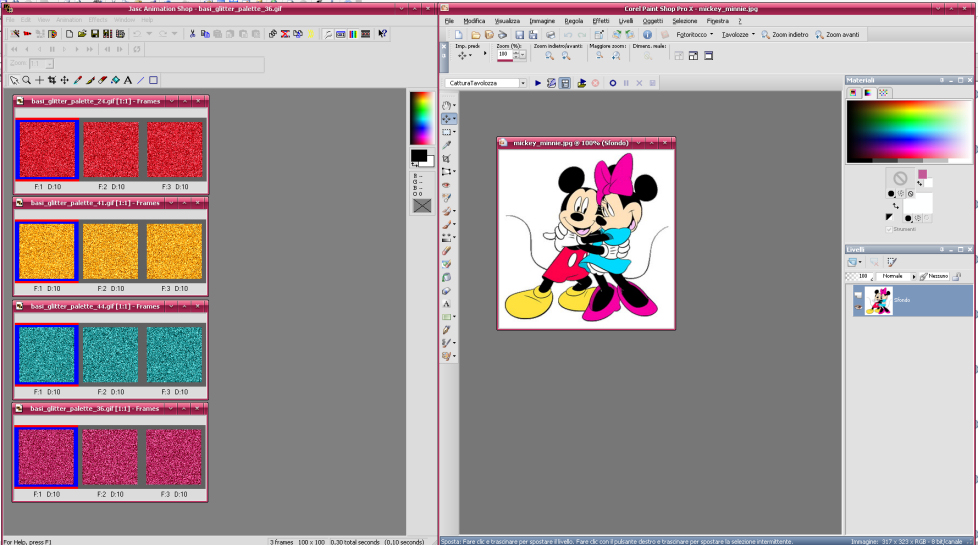Open Effetti menu in Paint Shop Pro

point(601,21)
